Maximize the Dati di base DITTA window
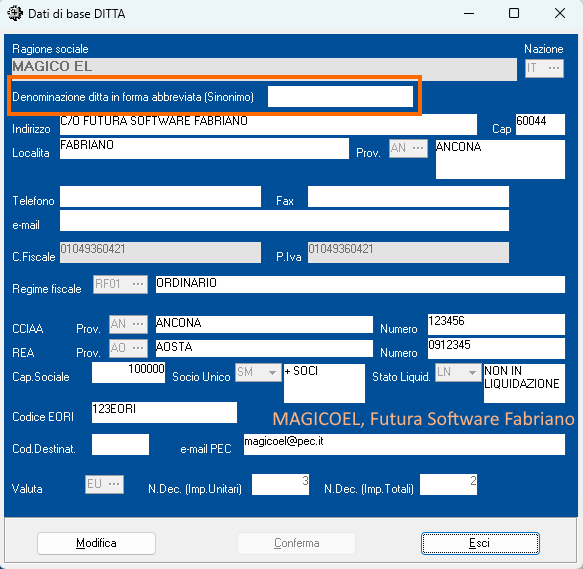583x569 pixels. (514, 13)
